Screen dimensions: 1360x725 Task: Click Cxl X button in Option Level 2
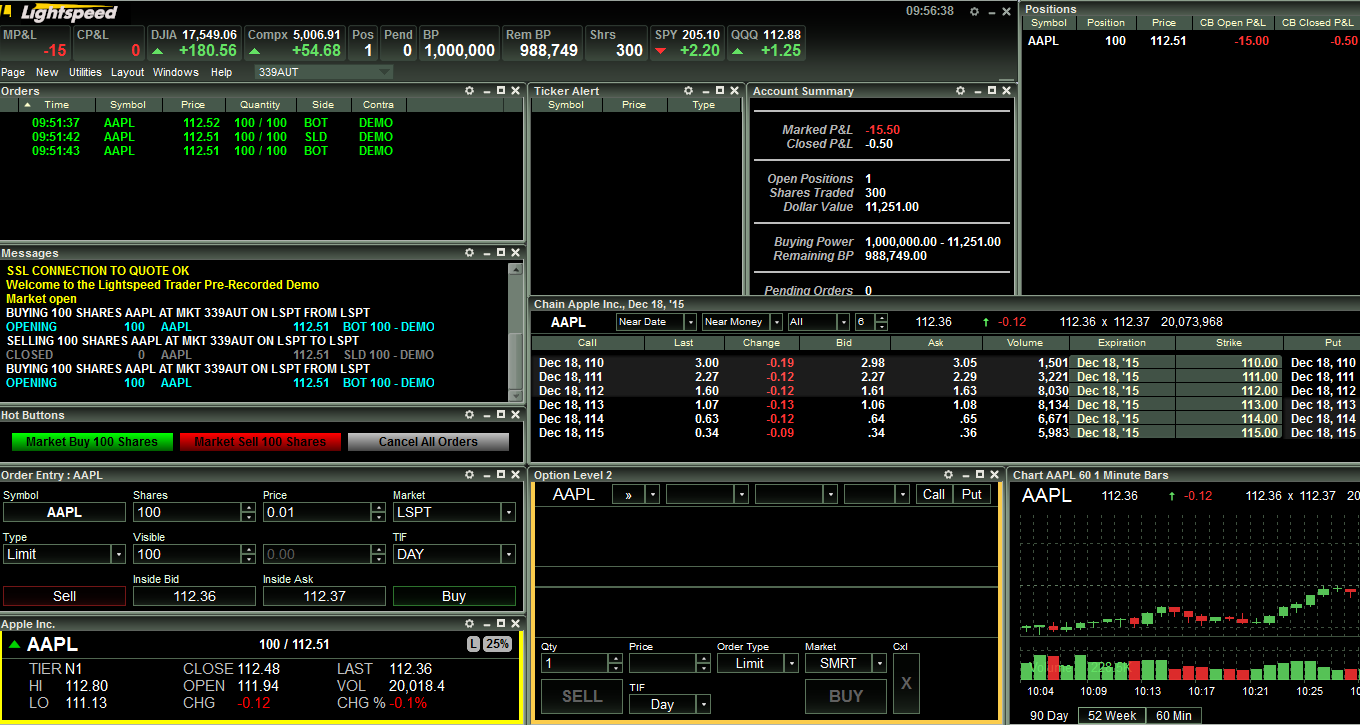(x=906, y=682)
